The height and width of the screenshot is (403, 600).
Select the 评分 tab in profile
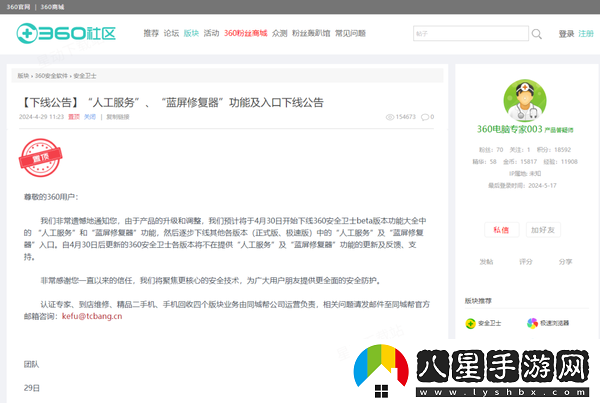(x=526, y=262)
